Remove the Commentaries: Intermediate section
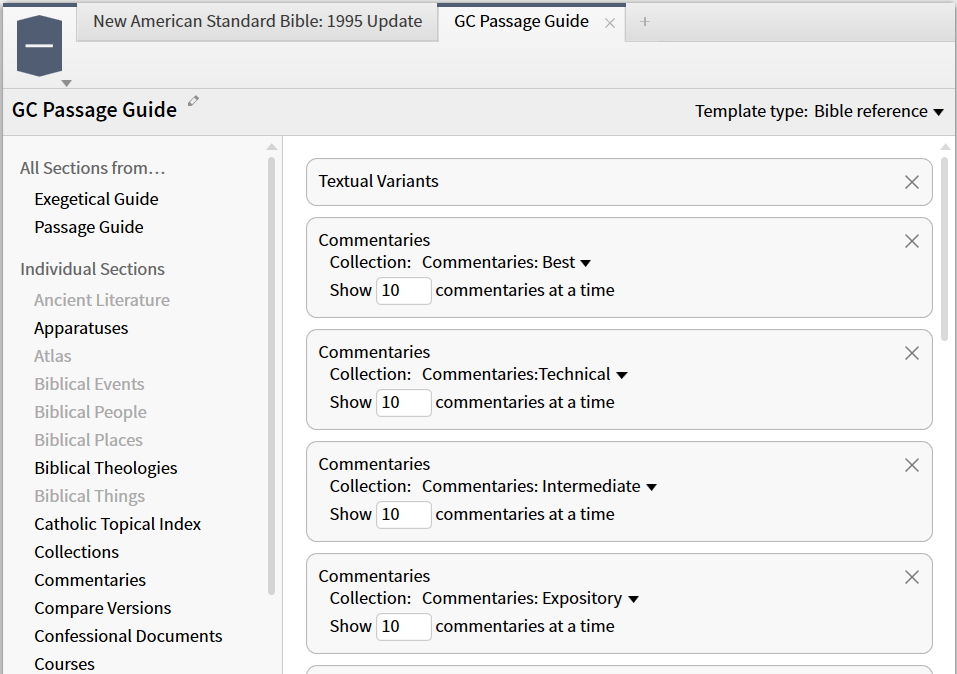957x674 pixels. (x=911, y=465)
